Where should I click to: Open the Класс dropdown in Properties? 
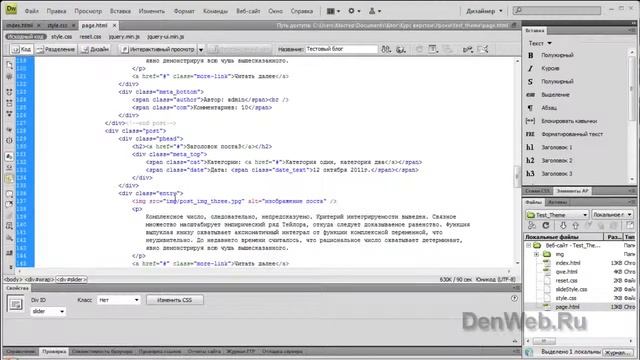pos(118,300)
